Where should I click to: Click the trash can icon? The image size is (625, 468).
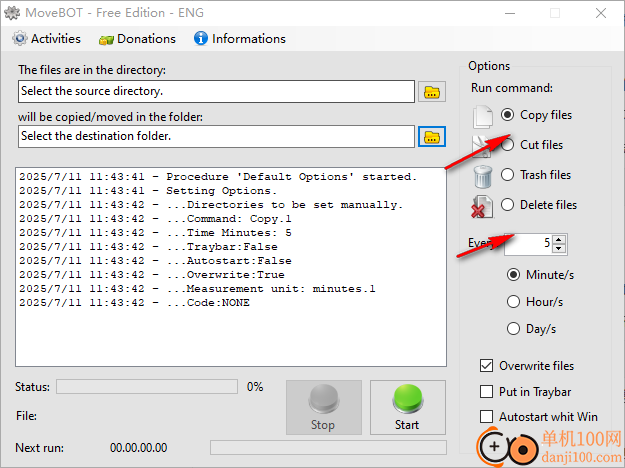[483, 176]
